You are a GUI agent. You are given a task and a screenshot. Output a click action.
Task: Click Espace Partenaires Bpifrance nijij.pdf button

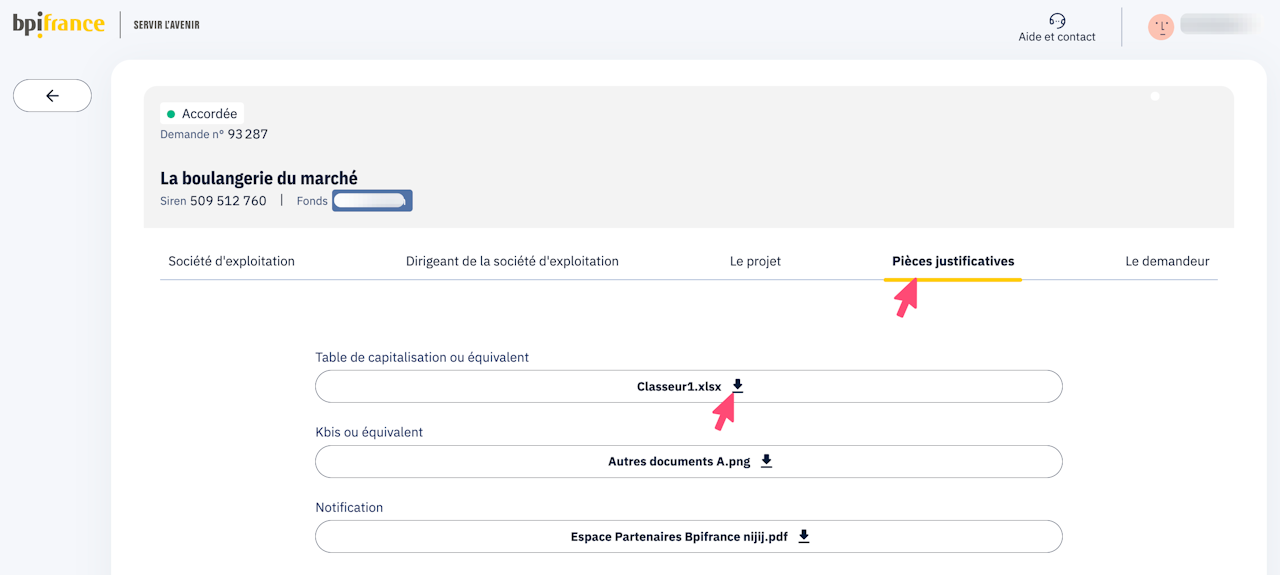[678, 536]
